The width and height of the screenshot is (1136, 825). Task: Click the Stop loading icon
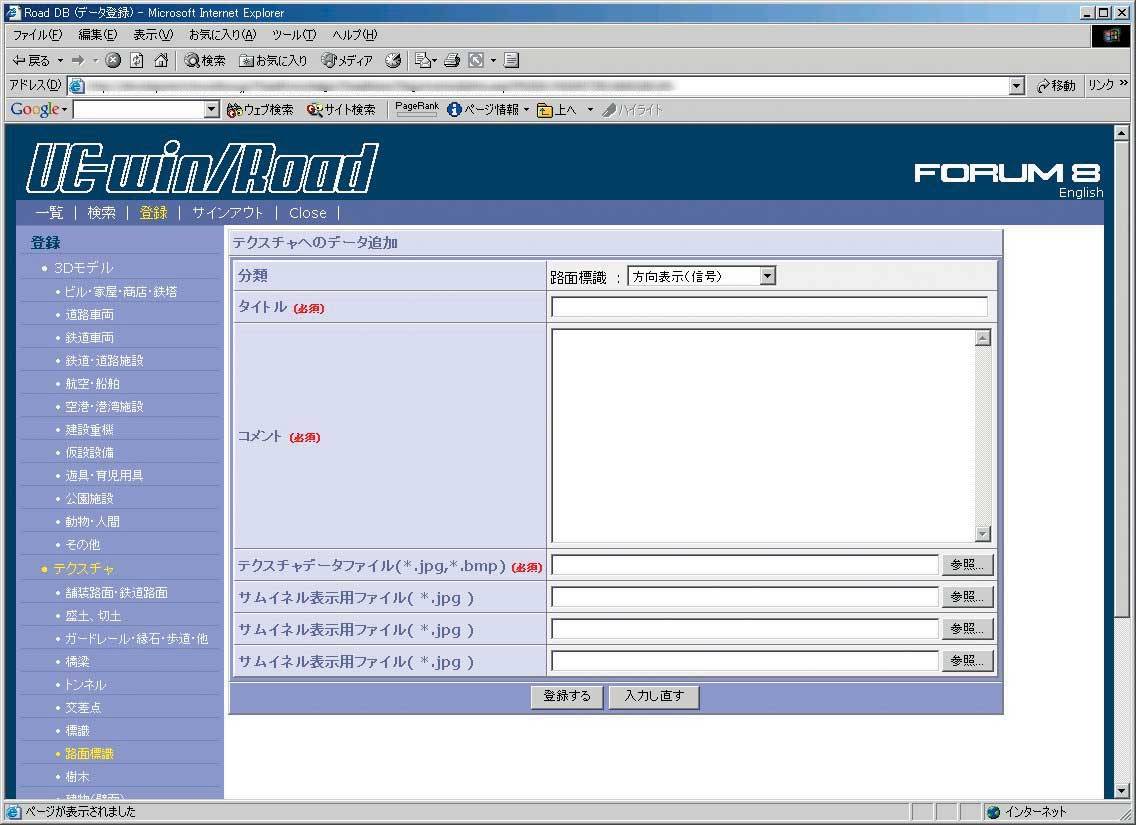click(113, 60)
